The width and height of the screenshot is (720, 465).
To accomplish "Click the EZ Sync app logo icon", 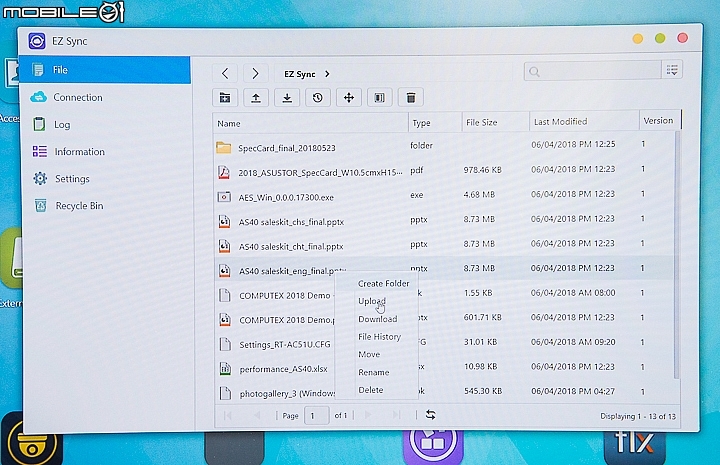I will point(37,41).
